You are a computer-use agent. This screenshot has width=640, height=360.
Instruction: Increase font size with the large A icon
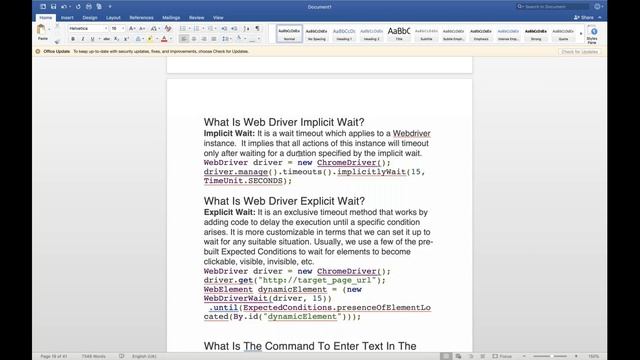131,28
